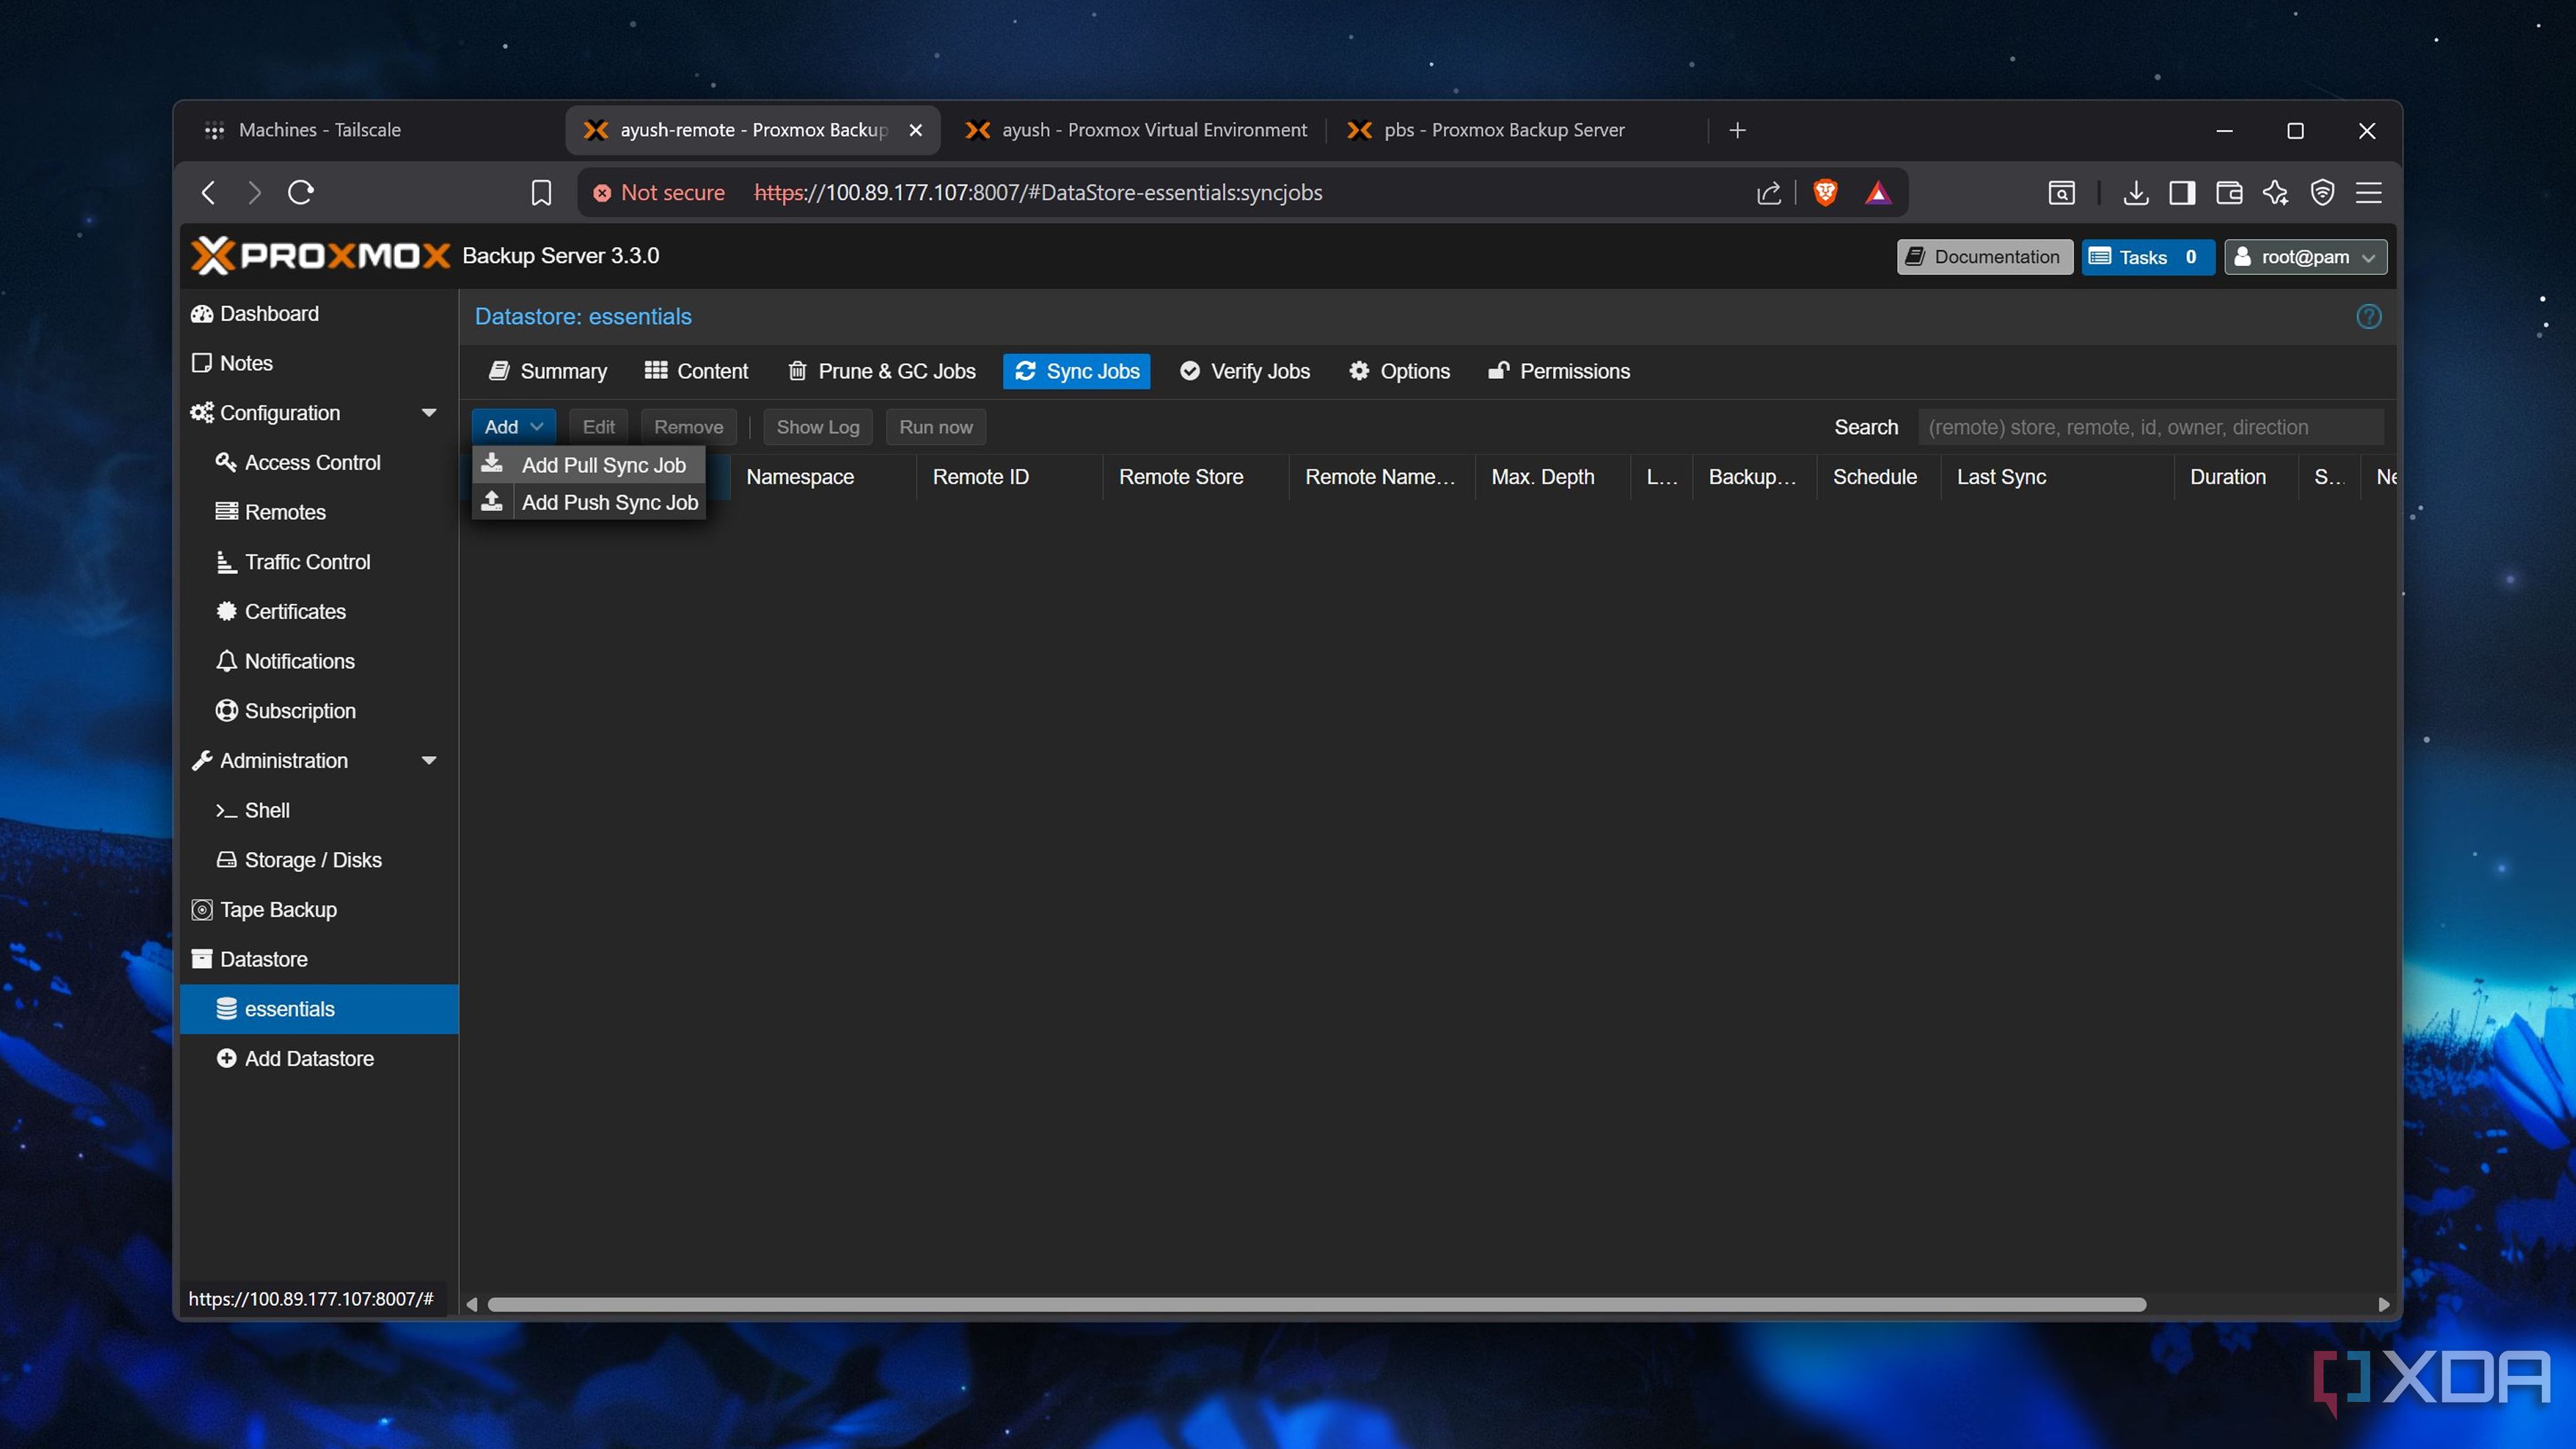This screenshot has width=2576, height=1449.
Task: Select the essentials datastore
Action: click(319, 1009)
